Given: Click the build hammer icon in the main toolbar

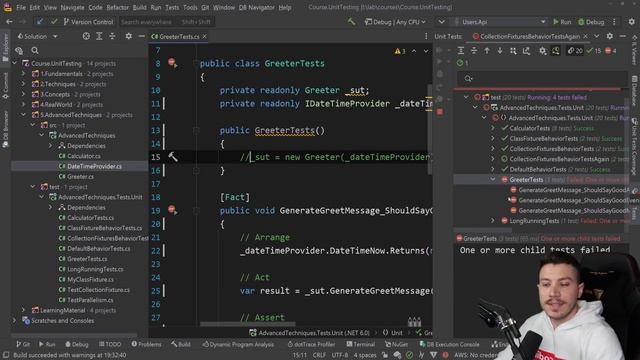Looking at the screenshot, I should pos(351,21).
